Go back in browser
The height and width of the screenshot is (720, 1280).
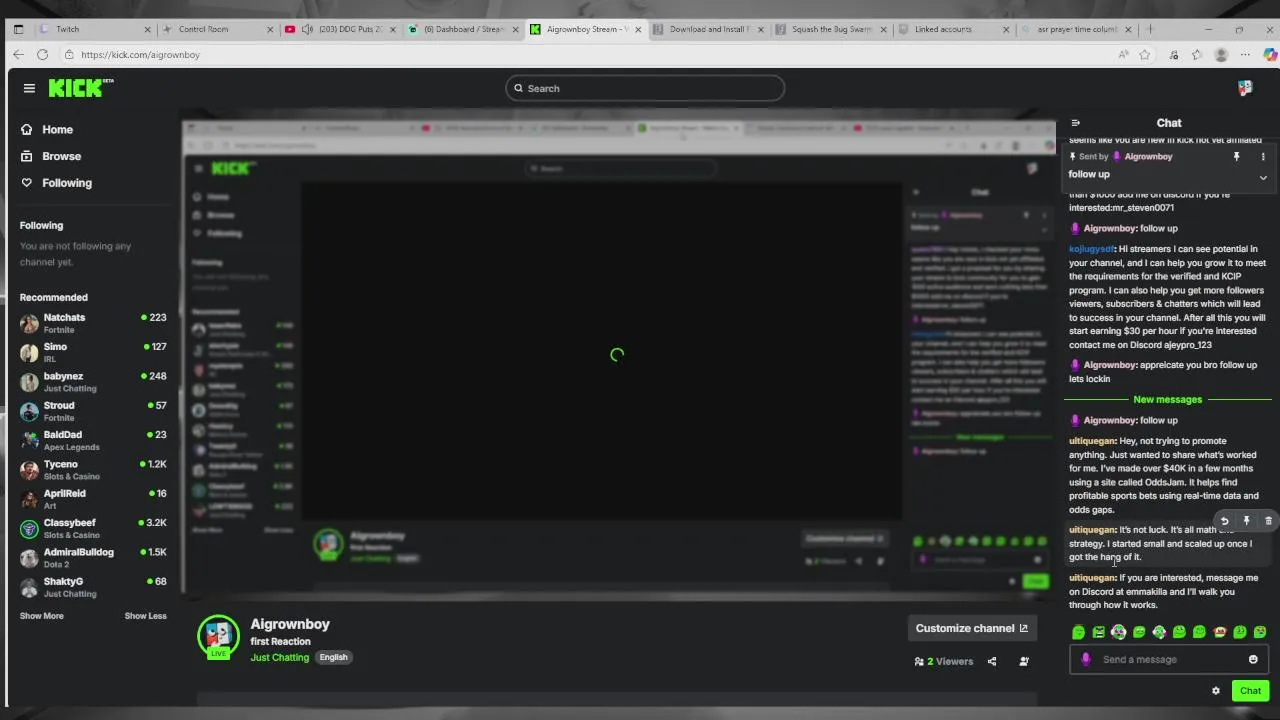pyautogui.click(x=18, y=55)
